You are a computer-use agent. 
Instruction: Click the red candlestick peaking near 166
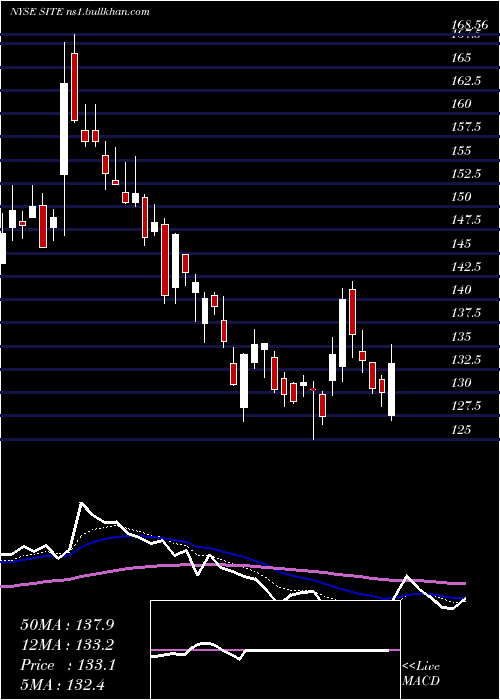click(x=74, y=87)
